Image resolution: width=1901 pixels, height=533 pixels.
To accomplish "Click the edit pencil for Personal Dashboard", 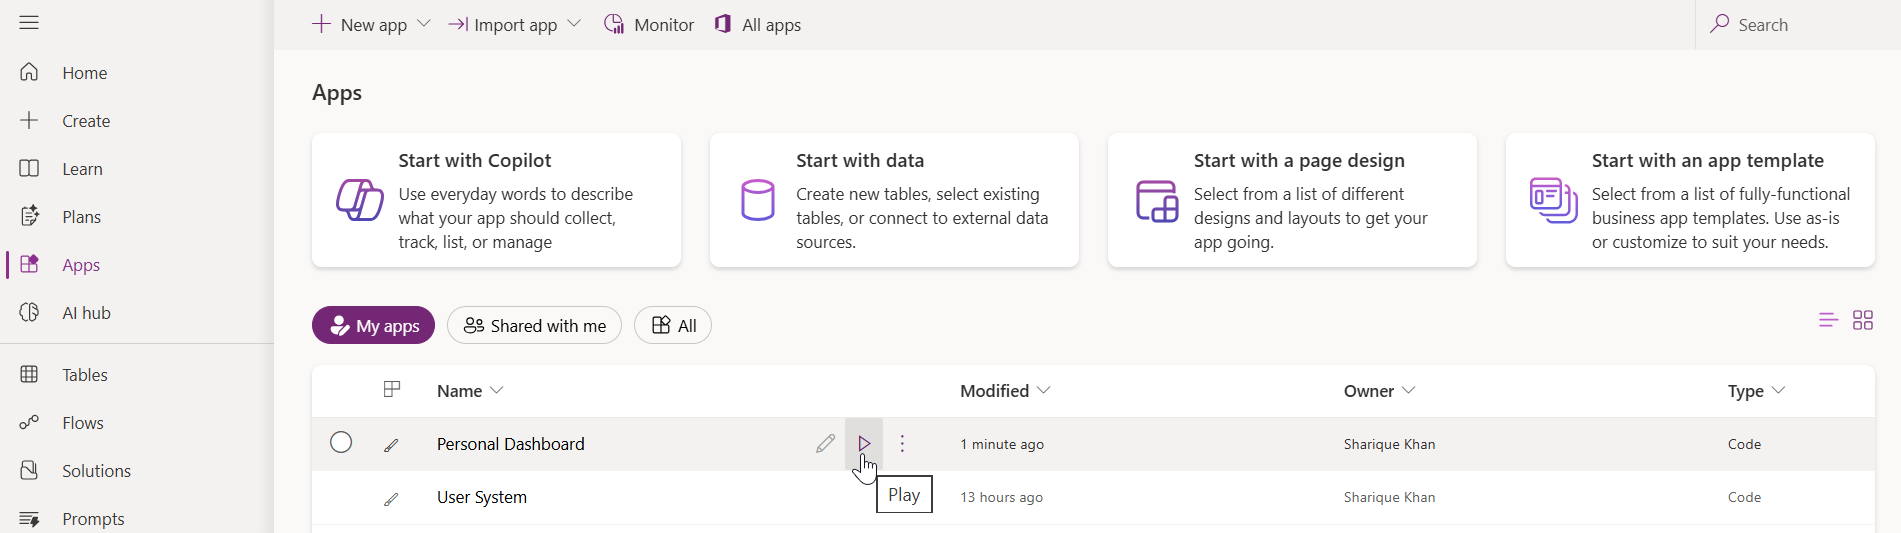I will (x=825, y=443).
